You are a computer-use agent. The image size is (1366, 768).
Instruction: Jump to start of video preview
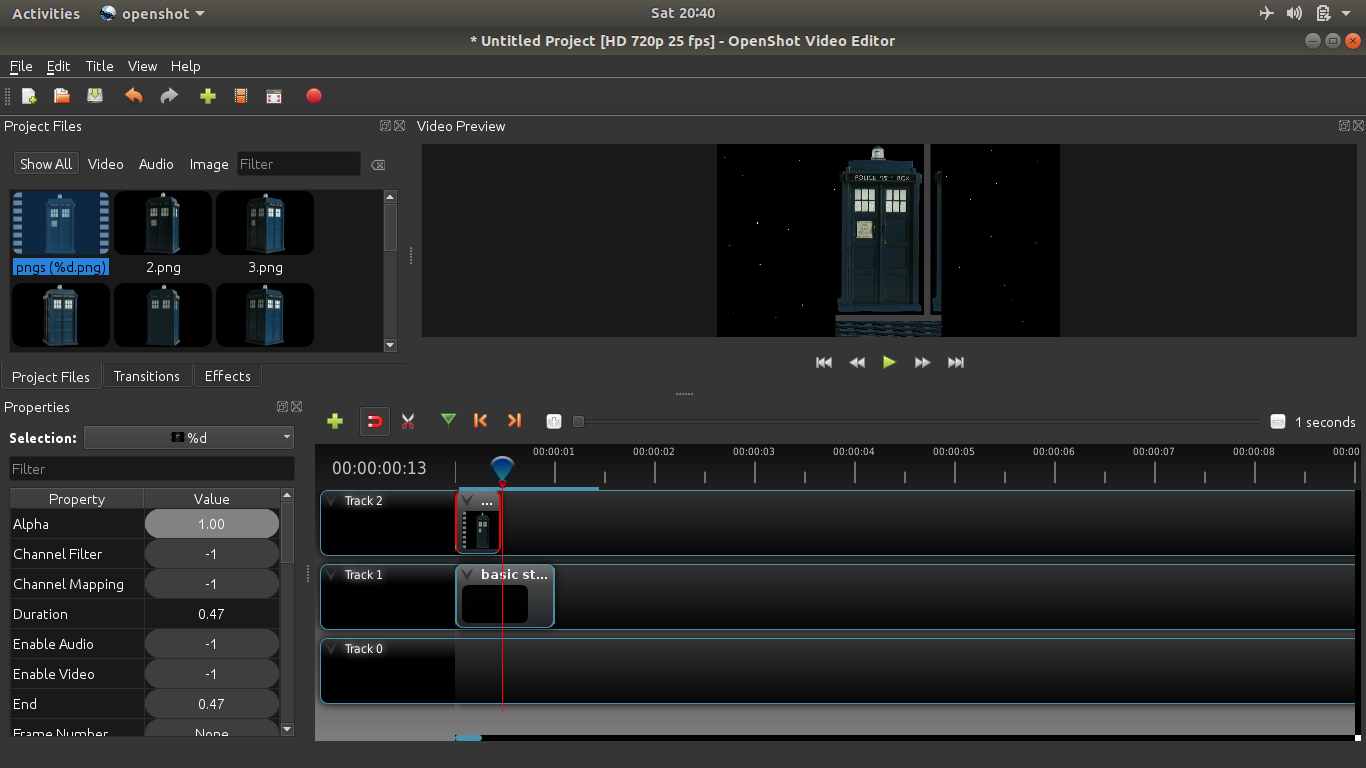(x=824, y=362)
